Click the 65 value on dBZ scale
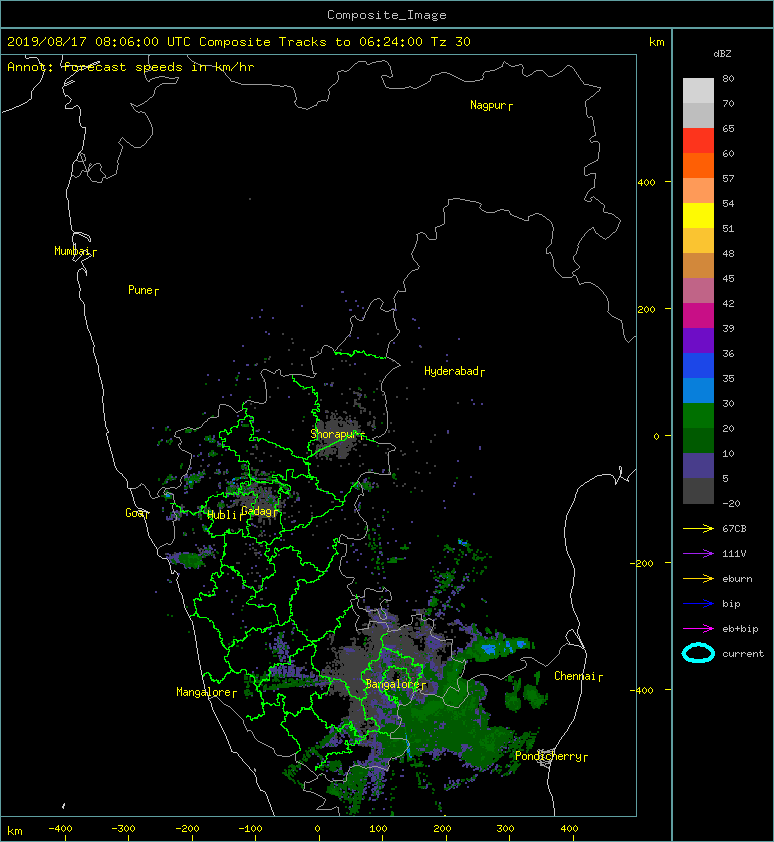 [x=728, y=128]
